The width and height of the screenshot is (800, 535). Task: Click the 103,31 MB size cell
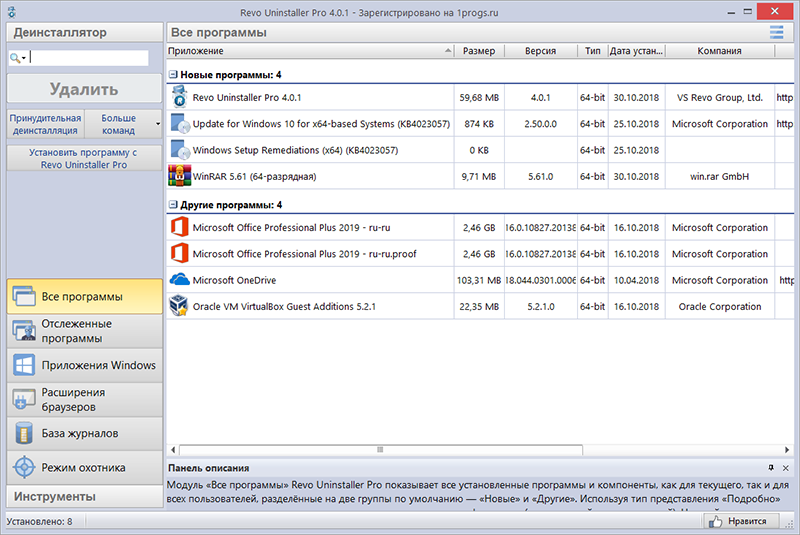[479, 280]
